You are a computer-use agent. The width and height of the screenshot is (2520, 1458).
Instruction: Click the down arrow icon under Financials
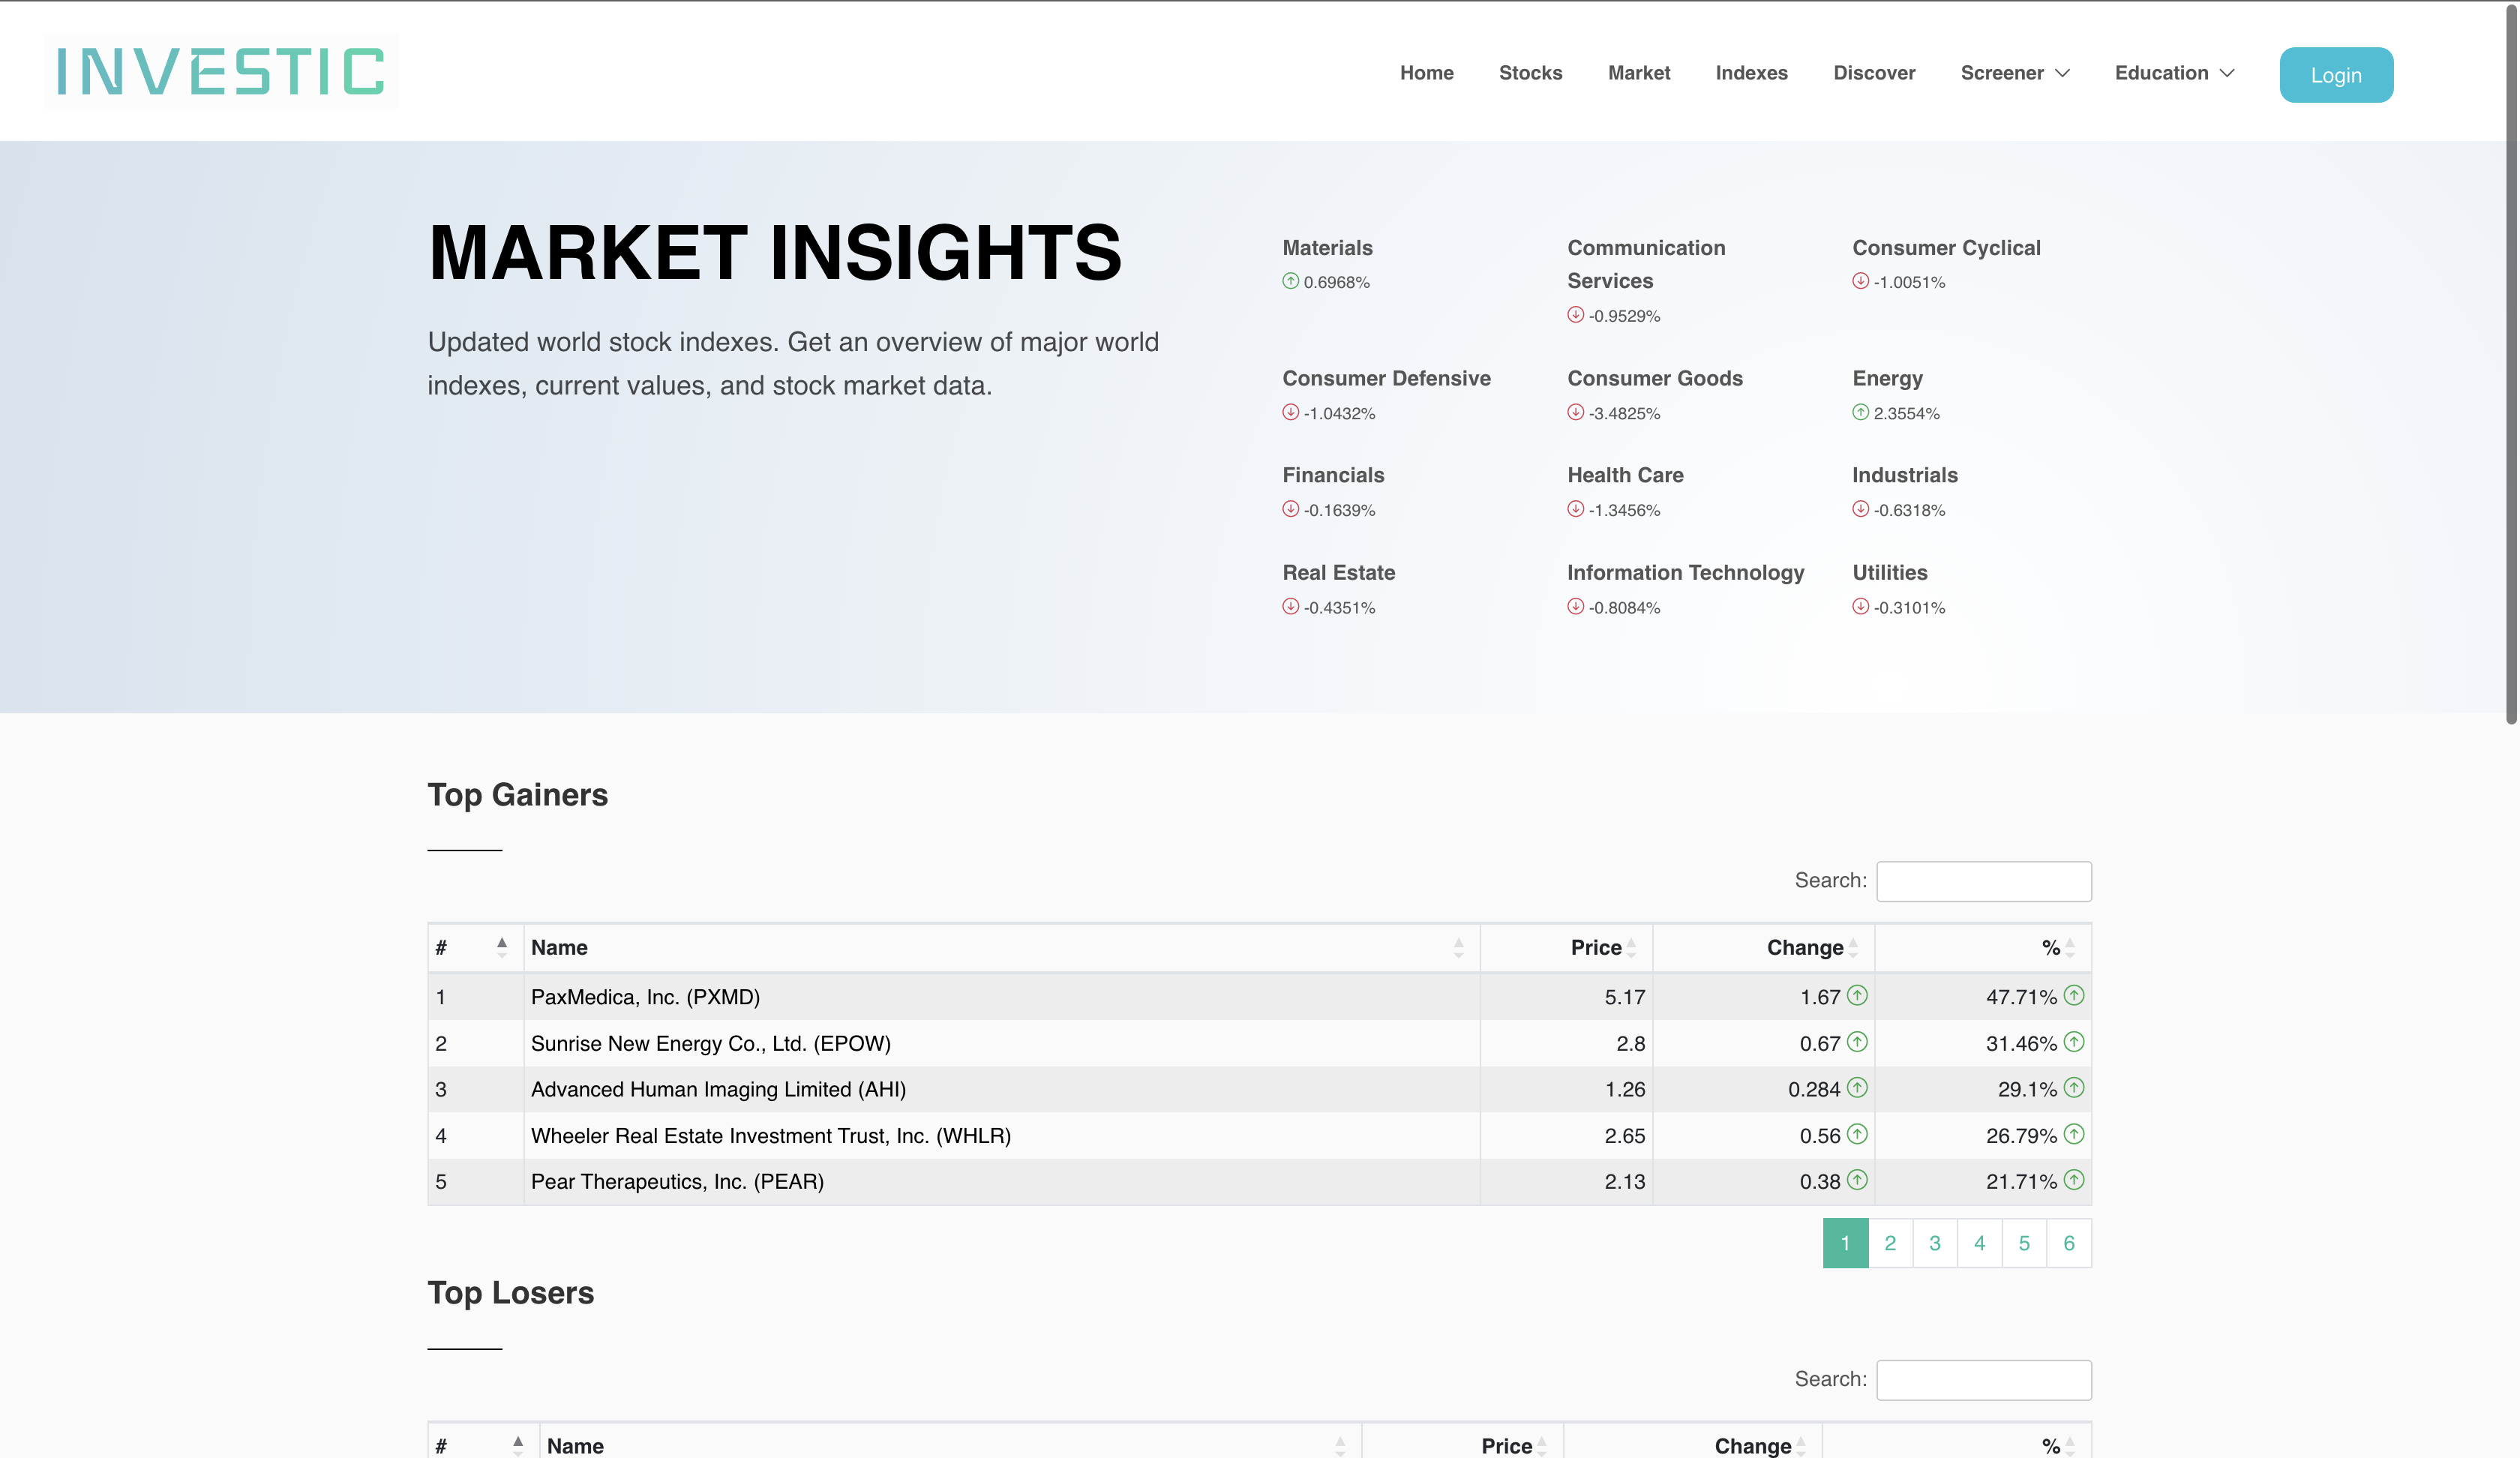tap(1291, 509)
